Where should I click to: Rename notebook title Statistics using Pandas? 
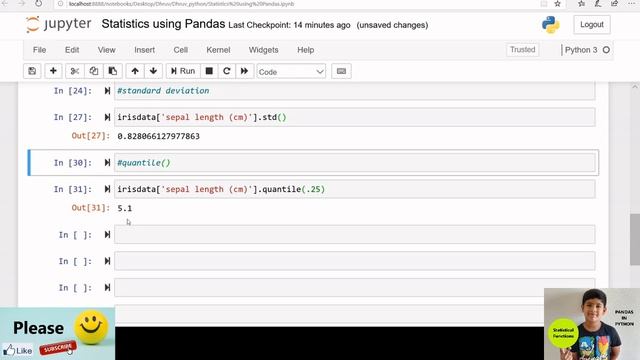point(163,24)
